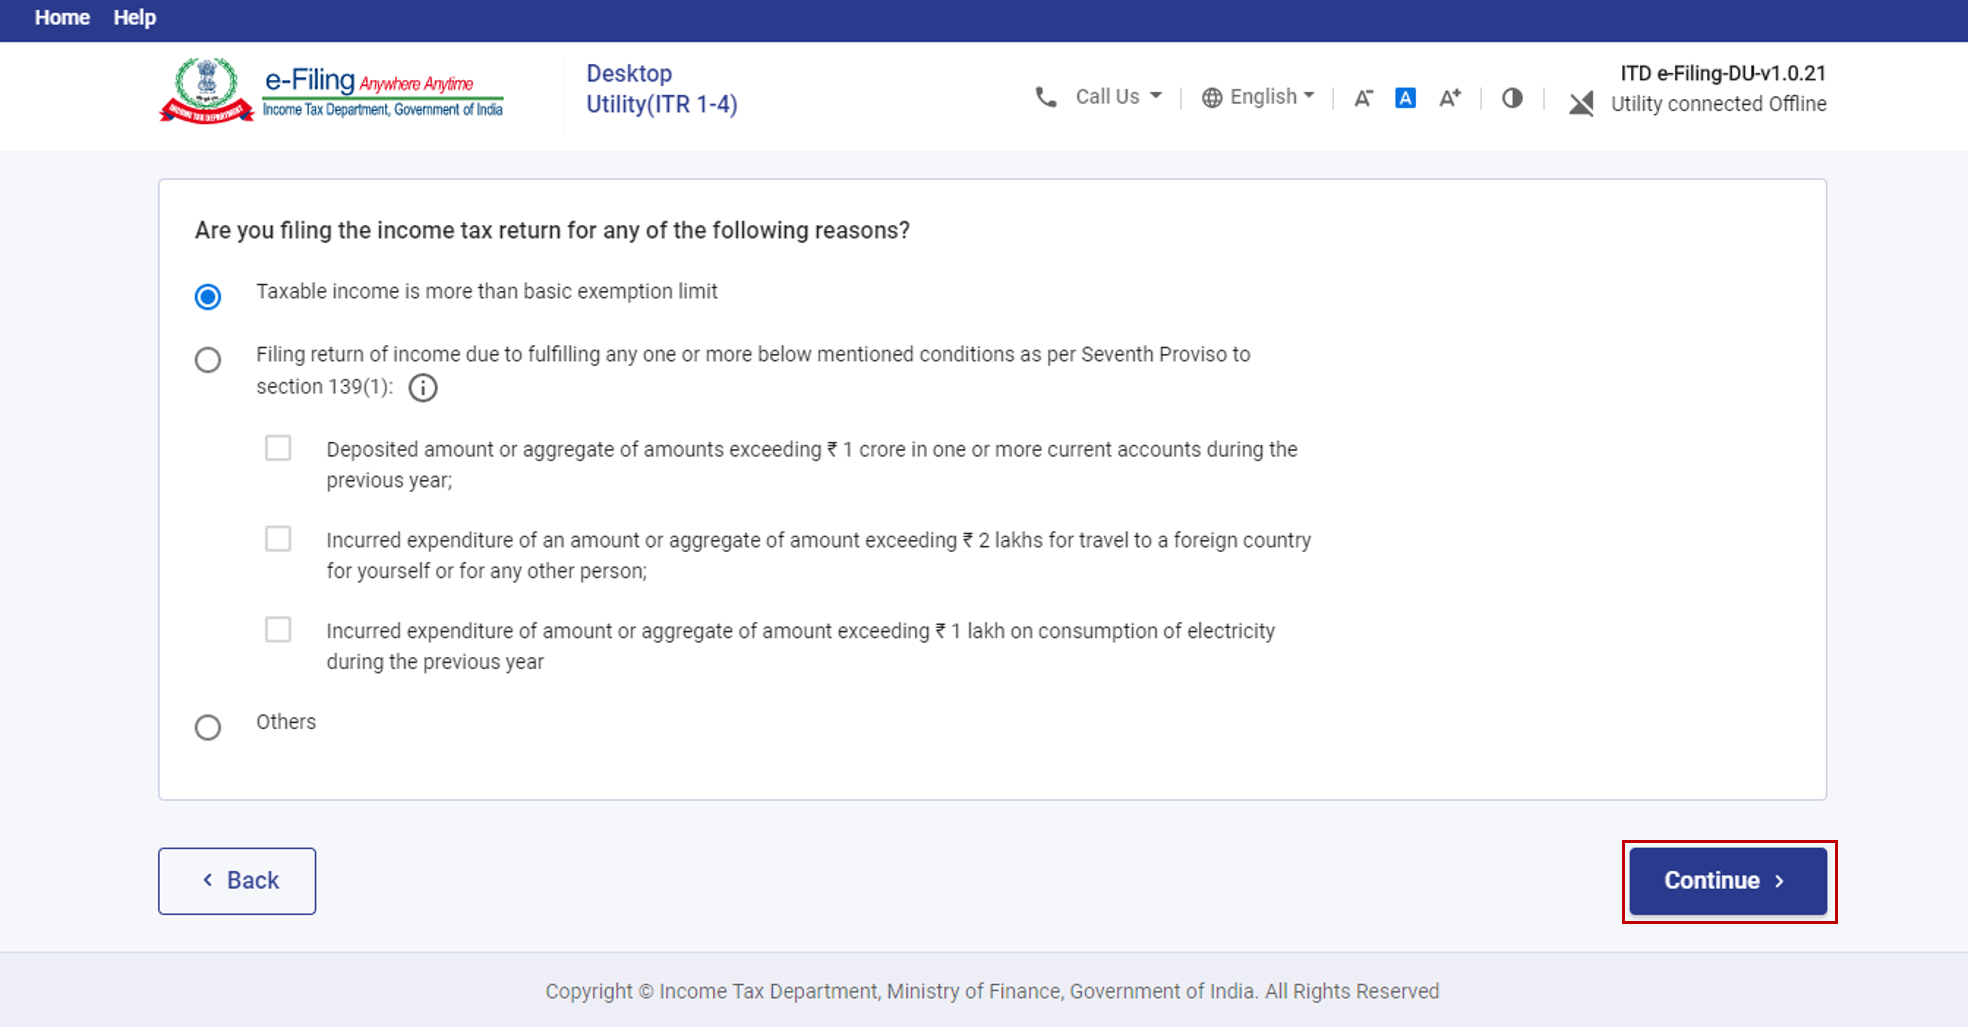Open the info icon next to section 139(1)

(423, 388)
